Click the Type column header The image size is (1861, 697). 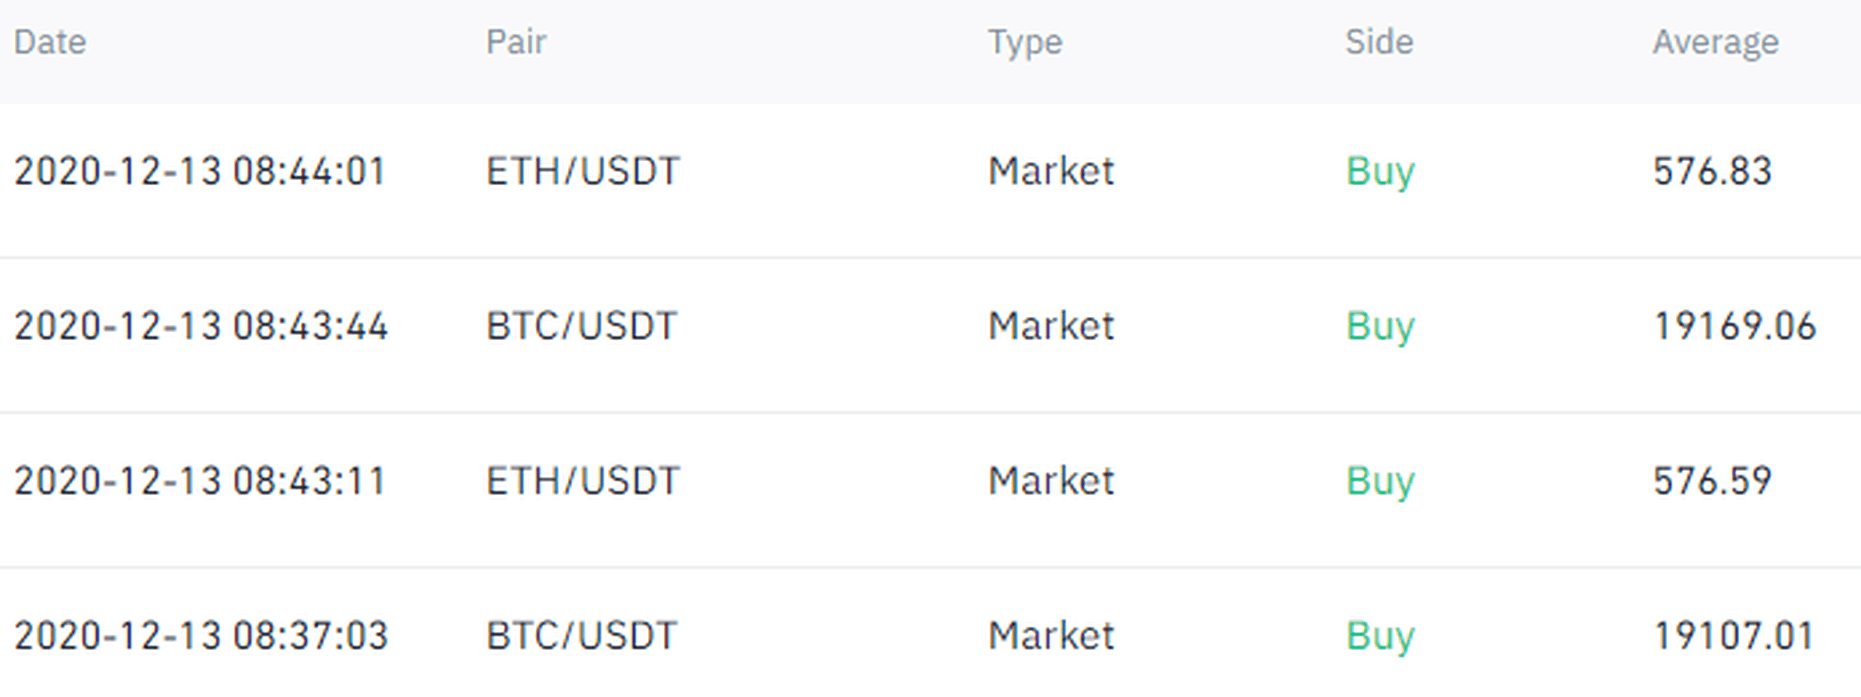pos(1025,42)
